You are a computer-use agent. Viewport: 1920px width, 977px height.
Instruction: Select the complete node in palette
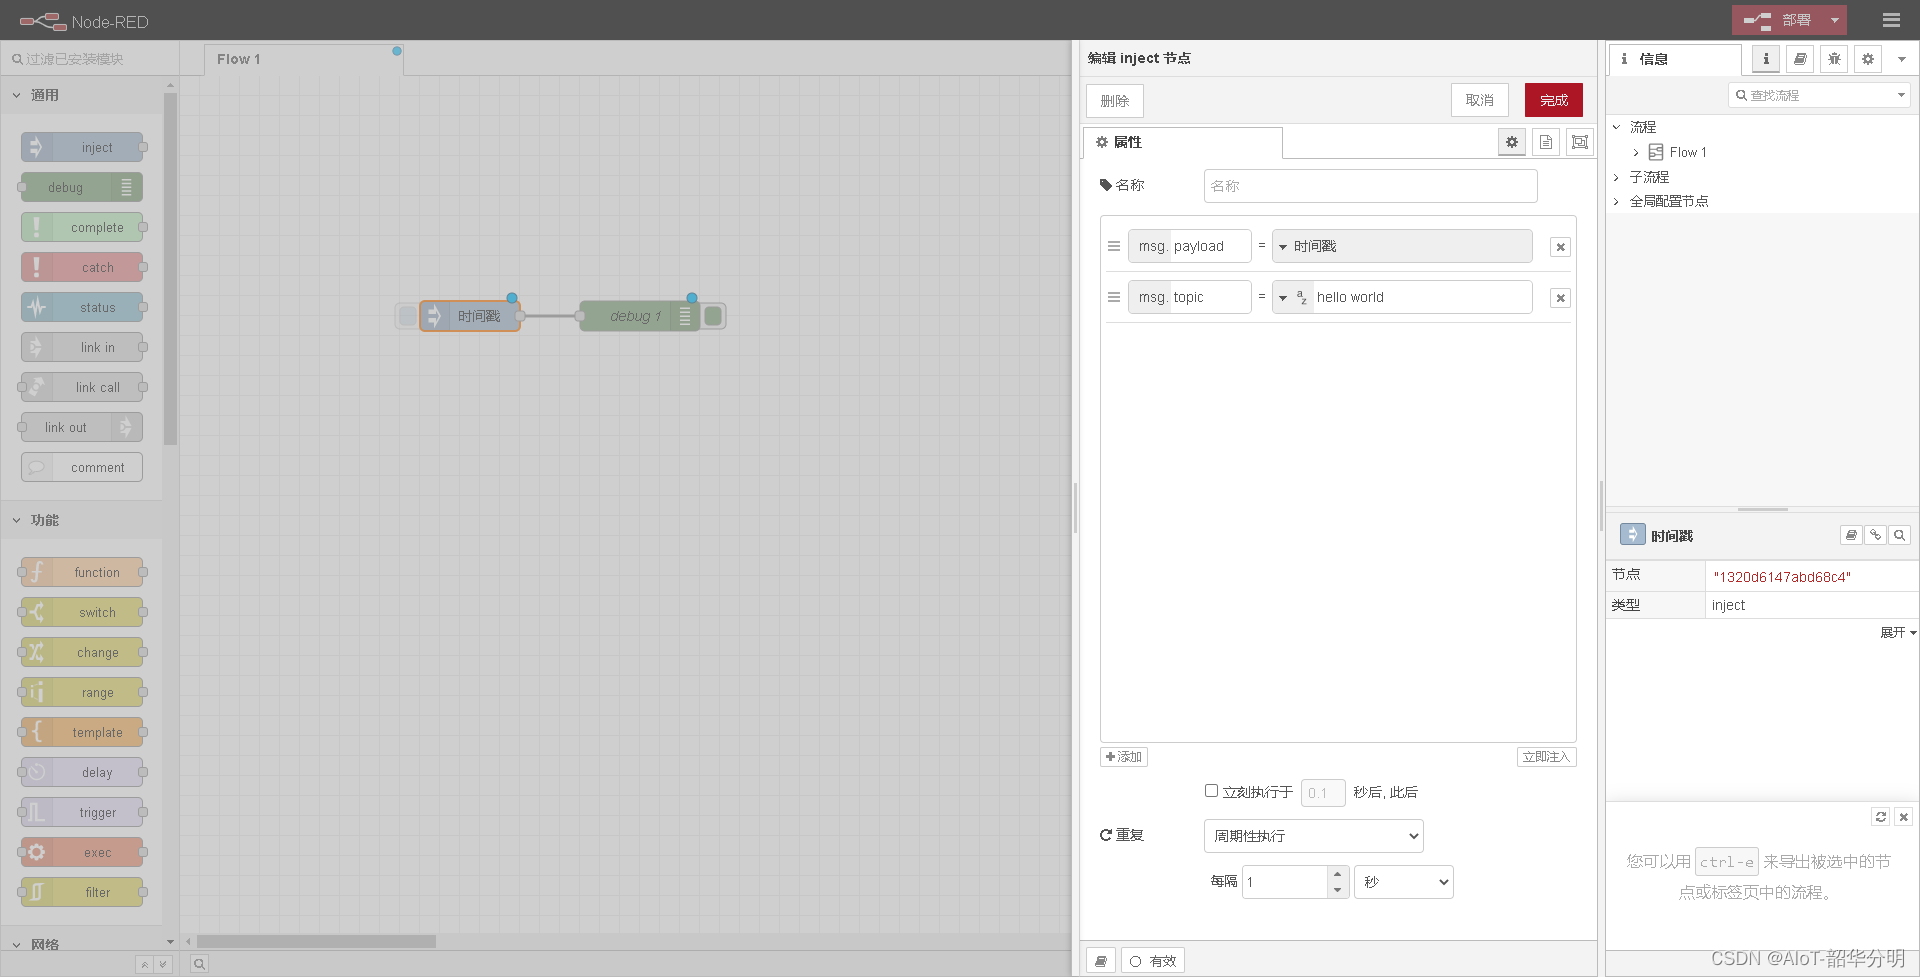[82, 227]
